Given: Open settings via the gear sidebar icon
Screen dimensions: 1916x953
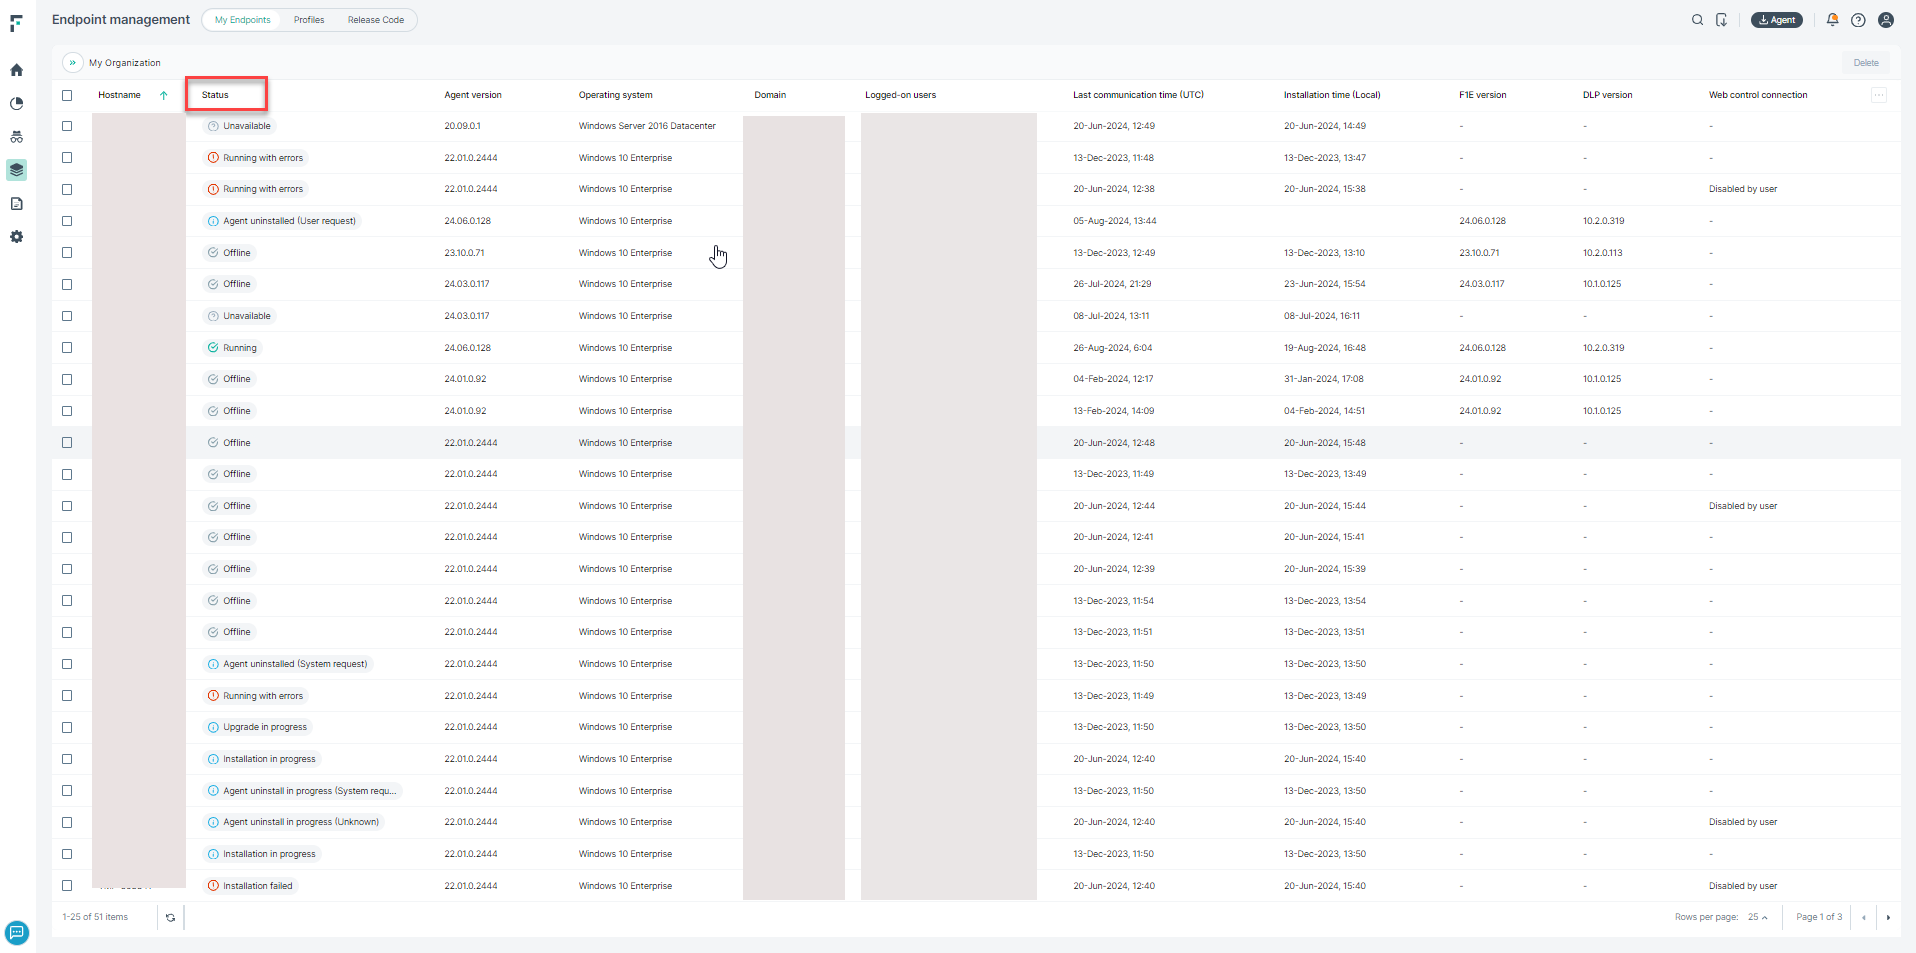Looking at the screenshot, I should point(16,237).
